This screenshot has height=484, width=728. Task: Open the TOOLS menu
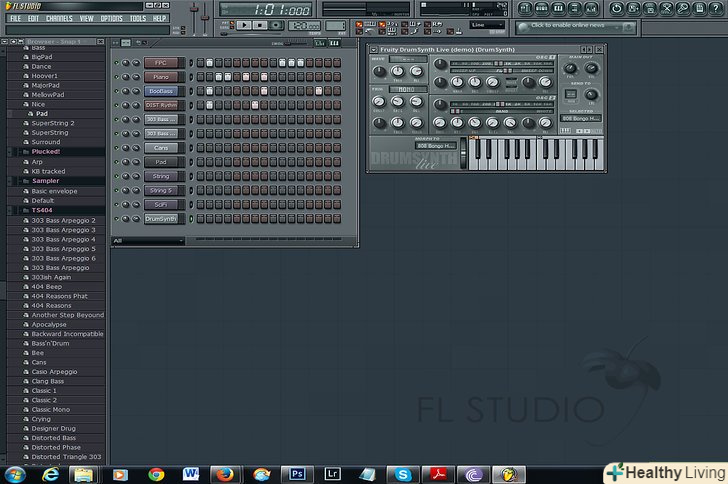(137, 18)
